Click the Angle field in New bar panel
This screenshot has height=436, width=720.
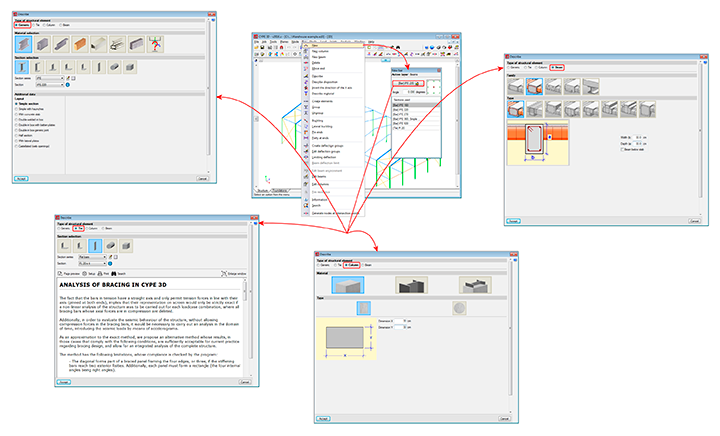[x=408, y=92]
